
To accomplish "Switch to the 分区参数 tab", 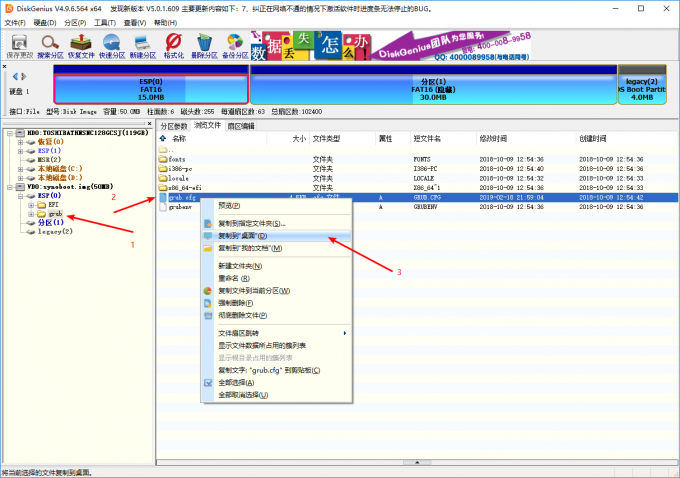I will point(174,126).
